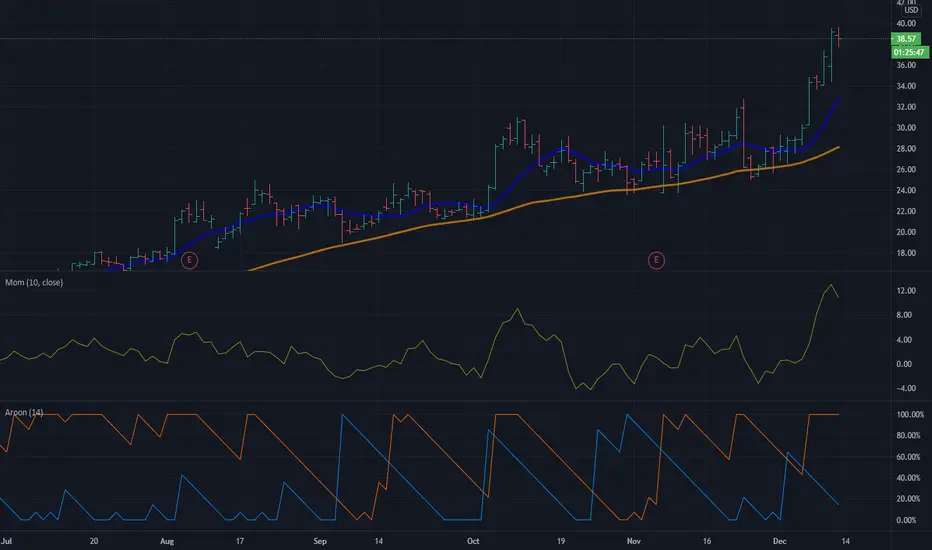Click the 26.00 price scale label
The width and height of the screenshot is (932, 550).
(x=906, y=169)
